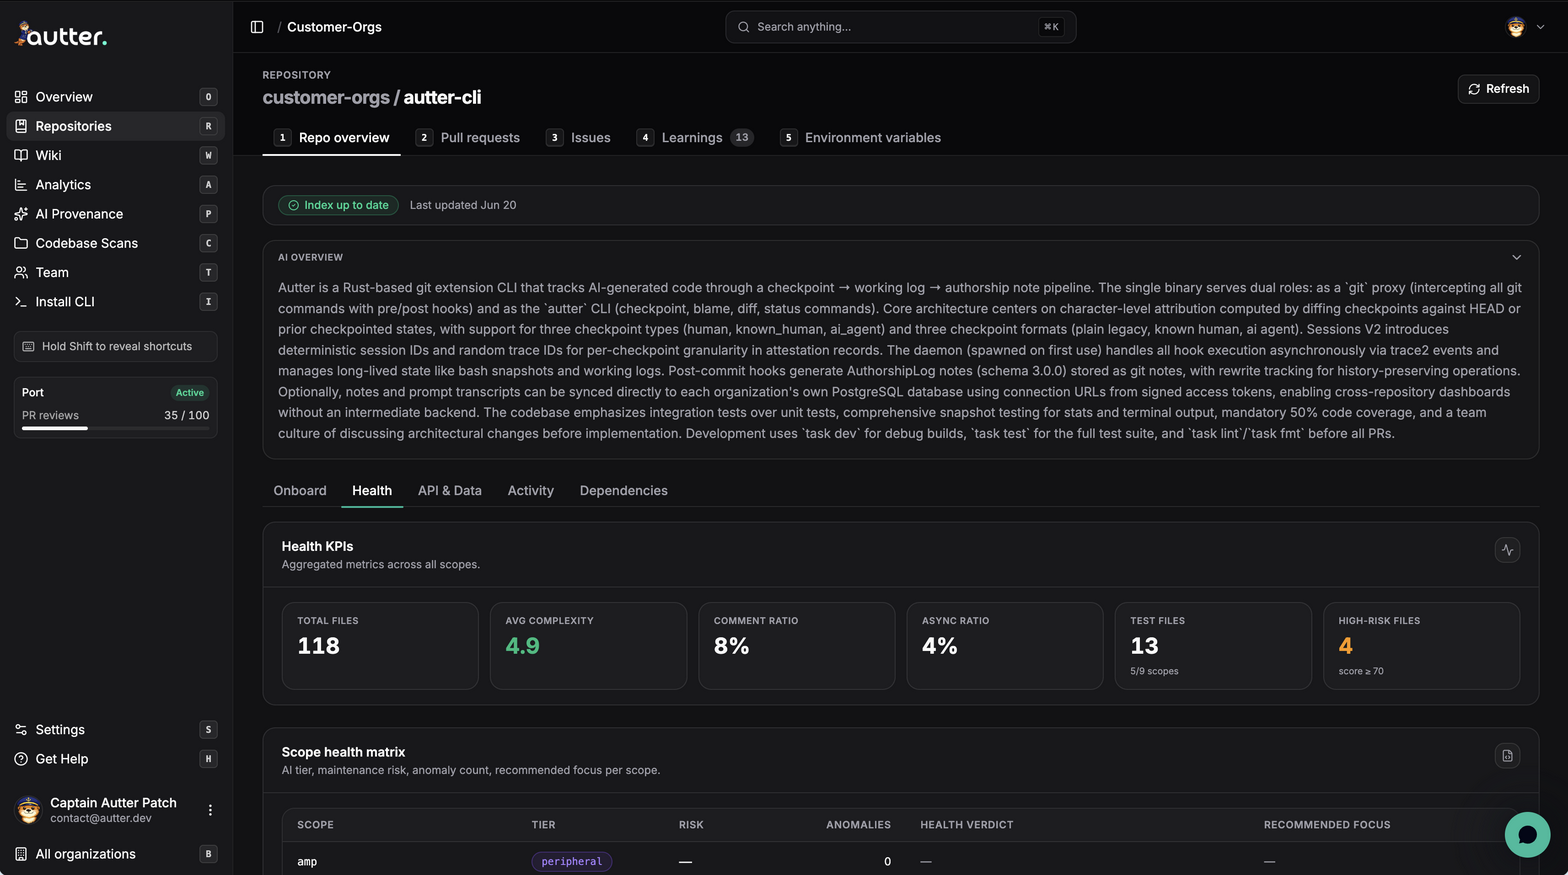
Task: Select the API & Data sub-tab
Action: click(x=450, y=491)
